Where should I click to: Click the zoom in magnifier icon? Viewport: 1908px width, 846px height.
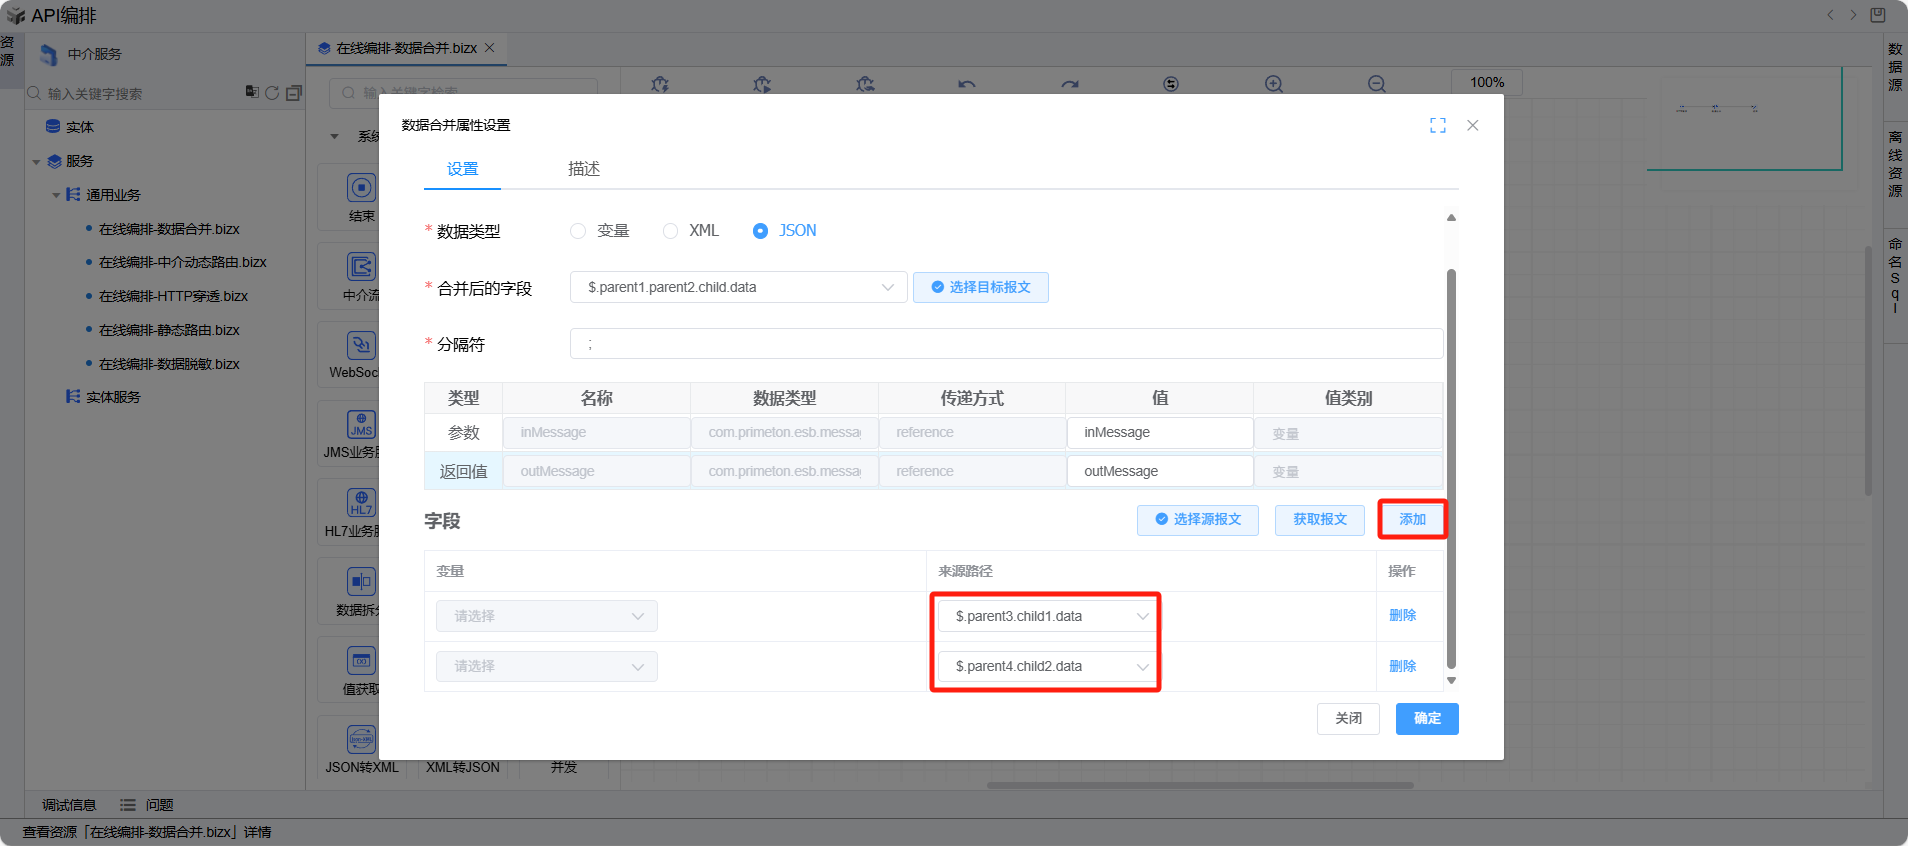(1273, 84)
